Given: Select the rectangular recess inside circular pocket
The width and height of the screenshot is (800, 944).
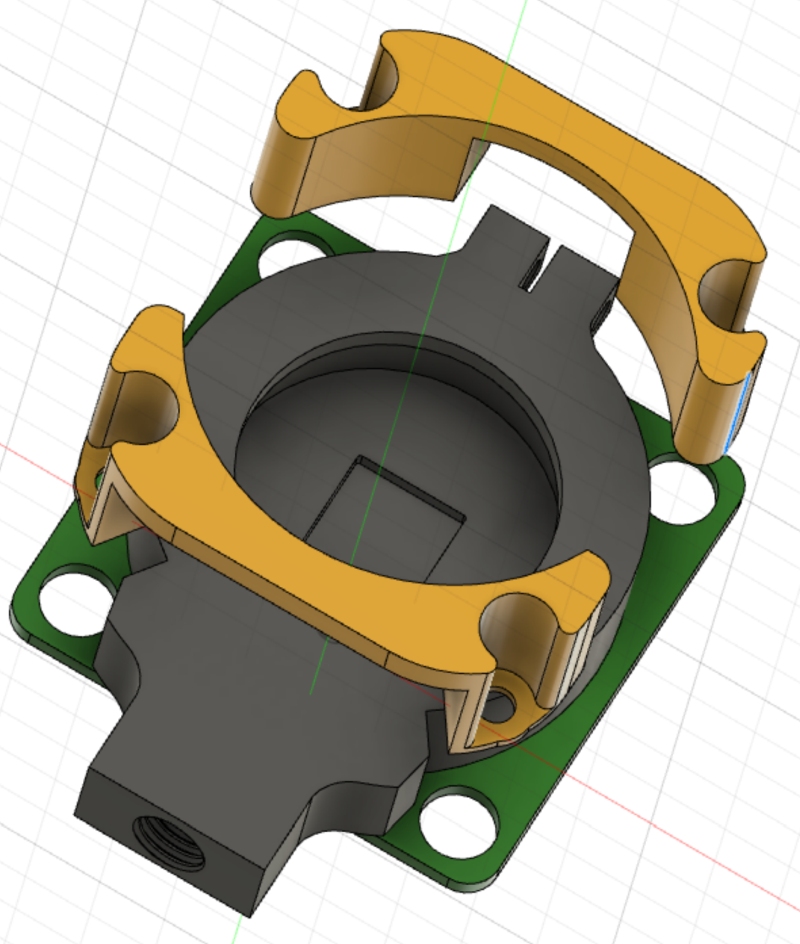Looking at the screenshot, I should tap(385, 518).
